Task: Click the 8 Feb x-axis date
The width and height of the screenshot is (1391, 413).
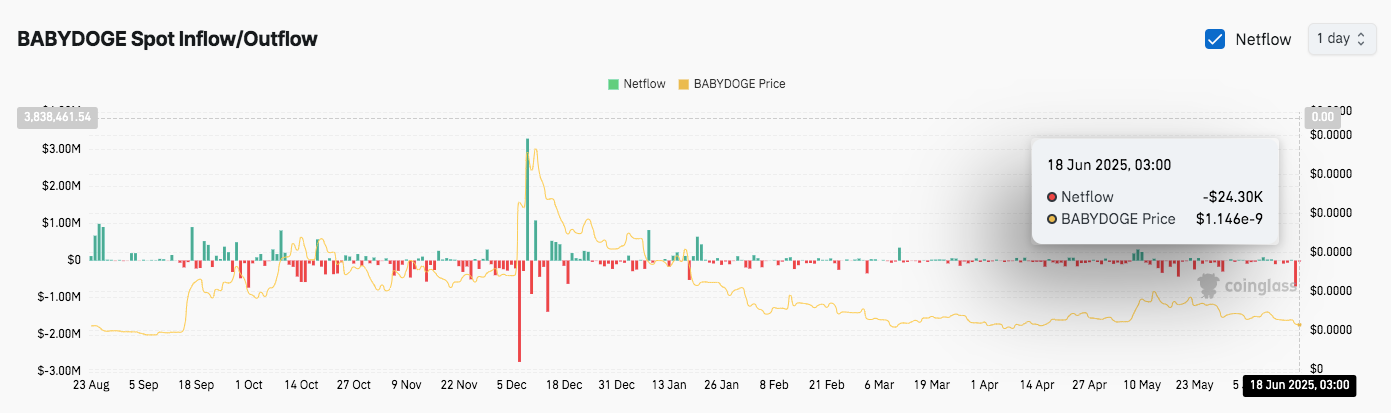Action: (x=775, y=384)
